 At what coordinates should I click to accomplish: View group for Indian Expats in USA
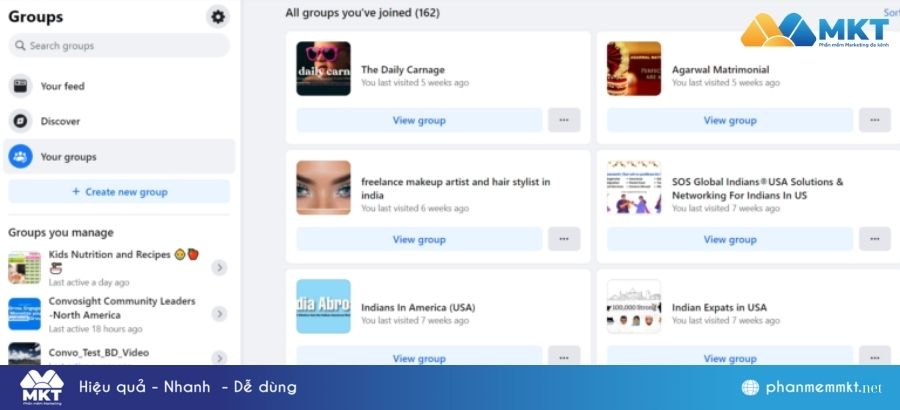tap(730, 355)
